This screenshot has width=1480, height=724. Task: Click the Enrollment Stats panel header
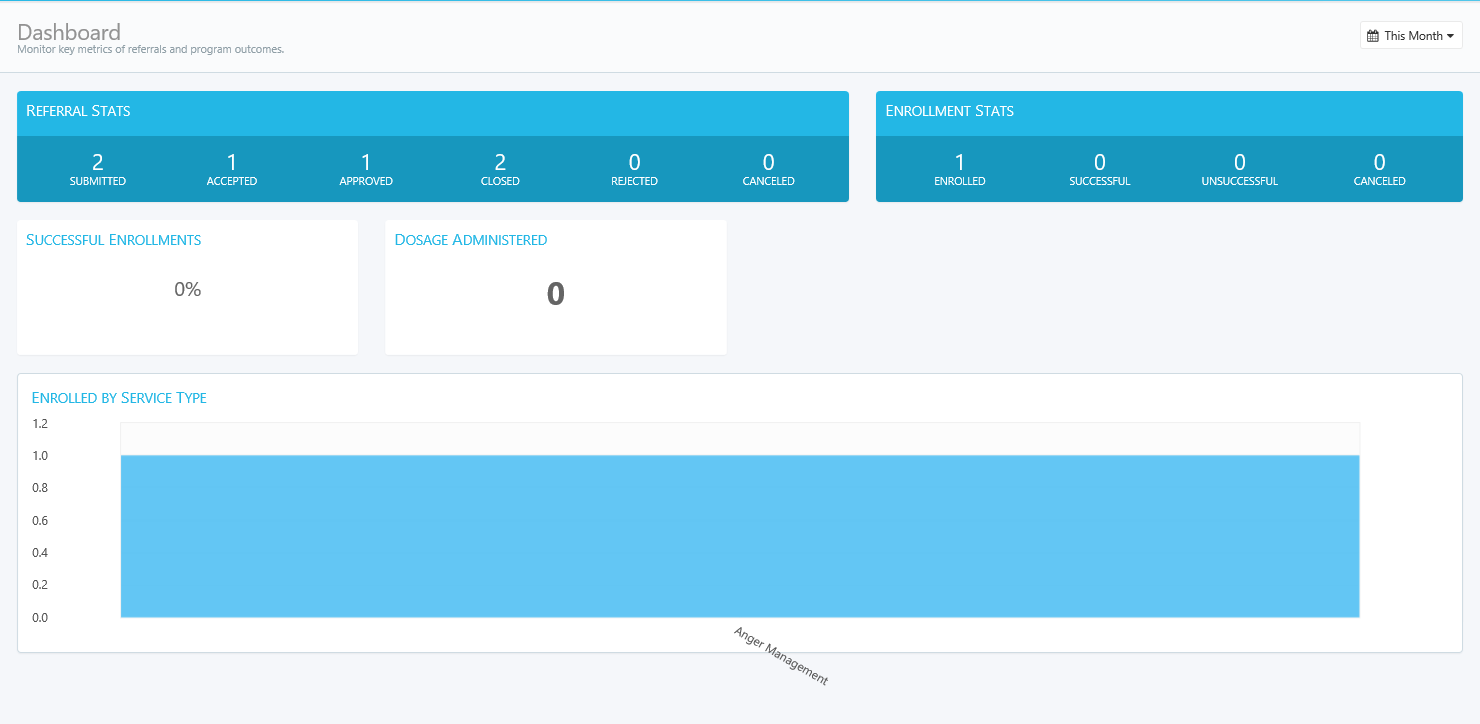[949, 111]
